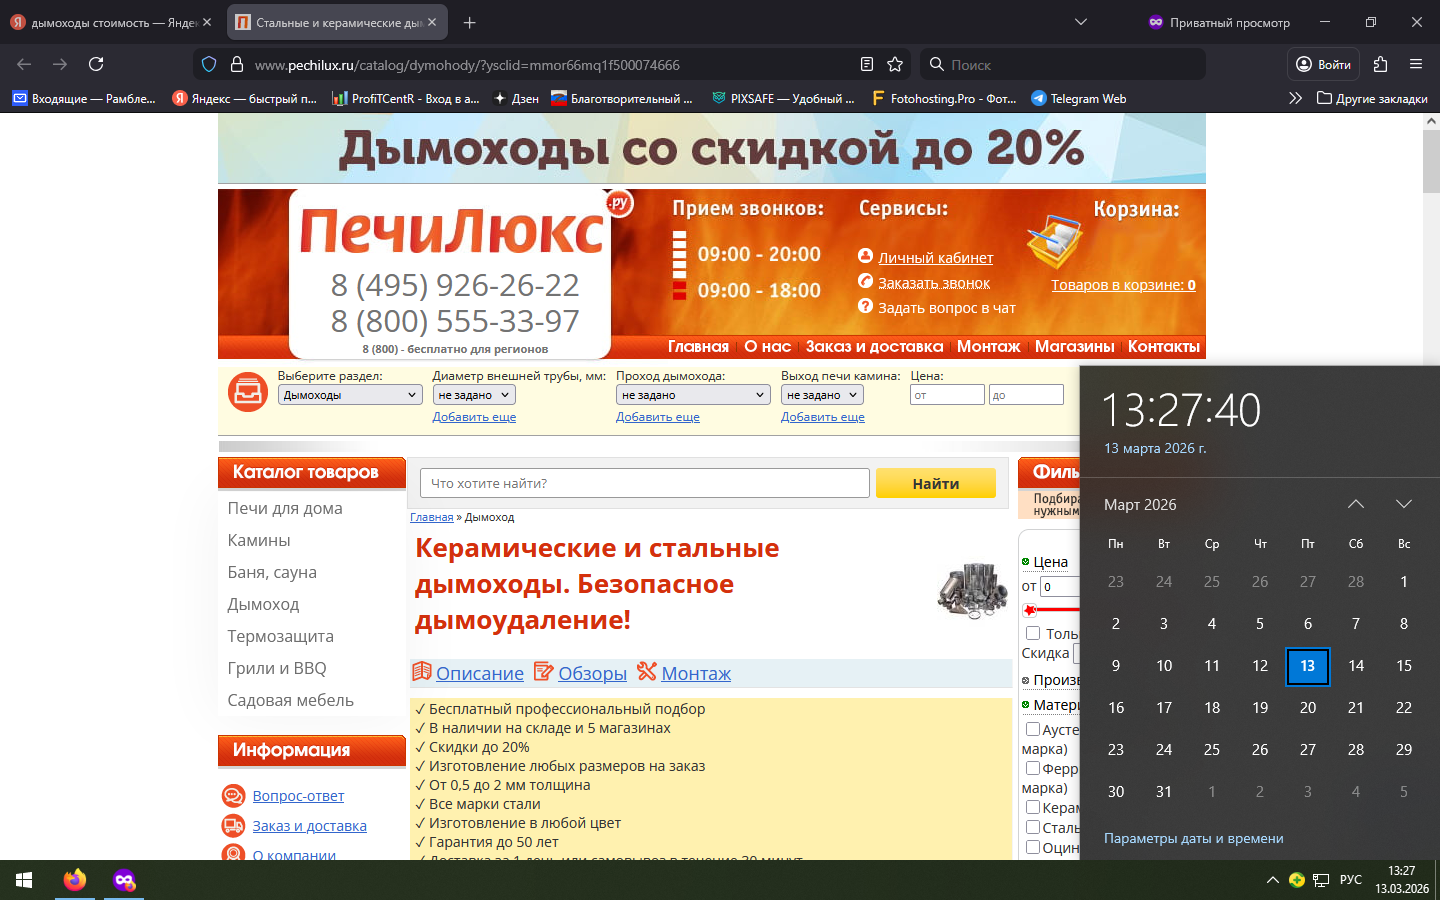Focus the maximum price 'до' field

click(1026, 395)
